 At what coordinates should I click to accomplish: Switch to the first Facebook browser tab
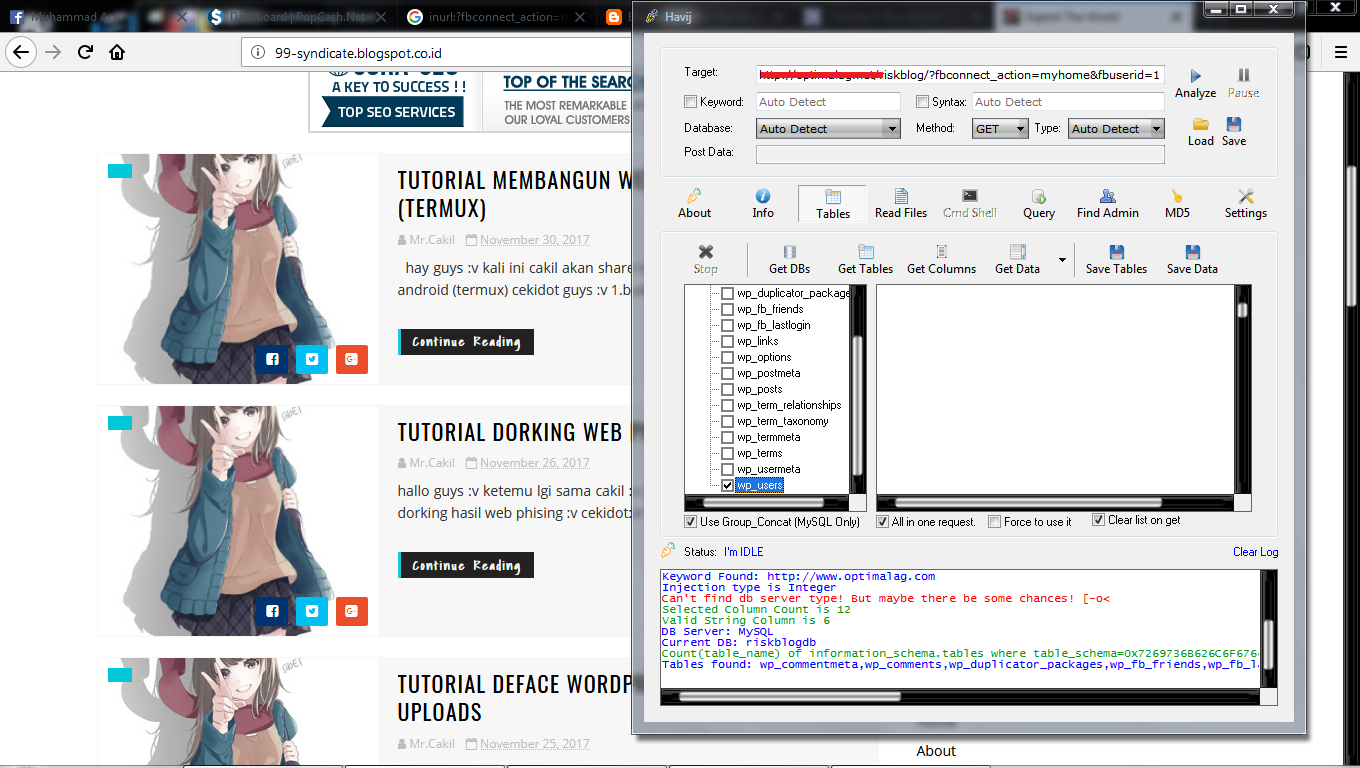[x=98, y=17]
